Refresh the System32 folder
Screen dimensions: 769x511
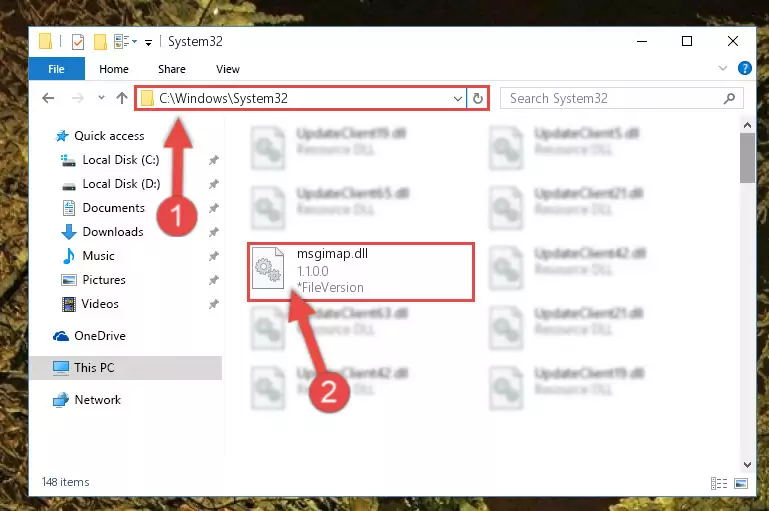tap(478, 99)
